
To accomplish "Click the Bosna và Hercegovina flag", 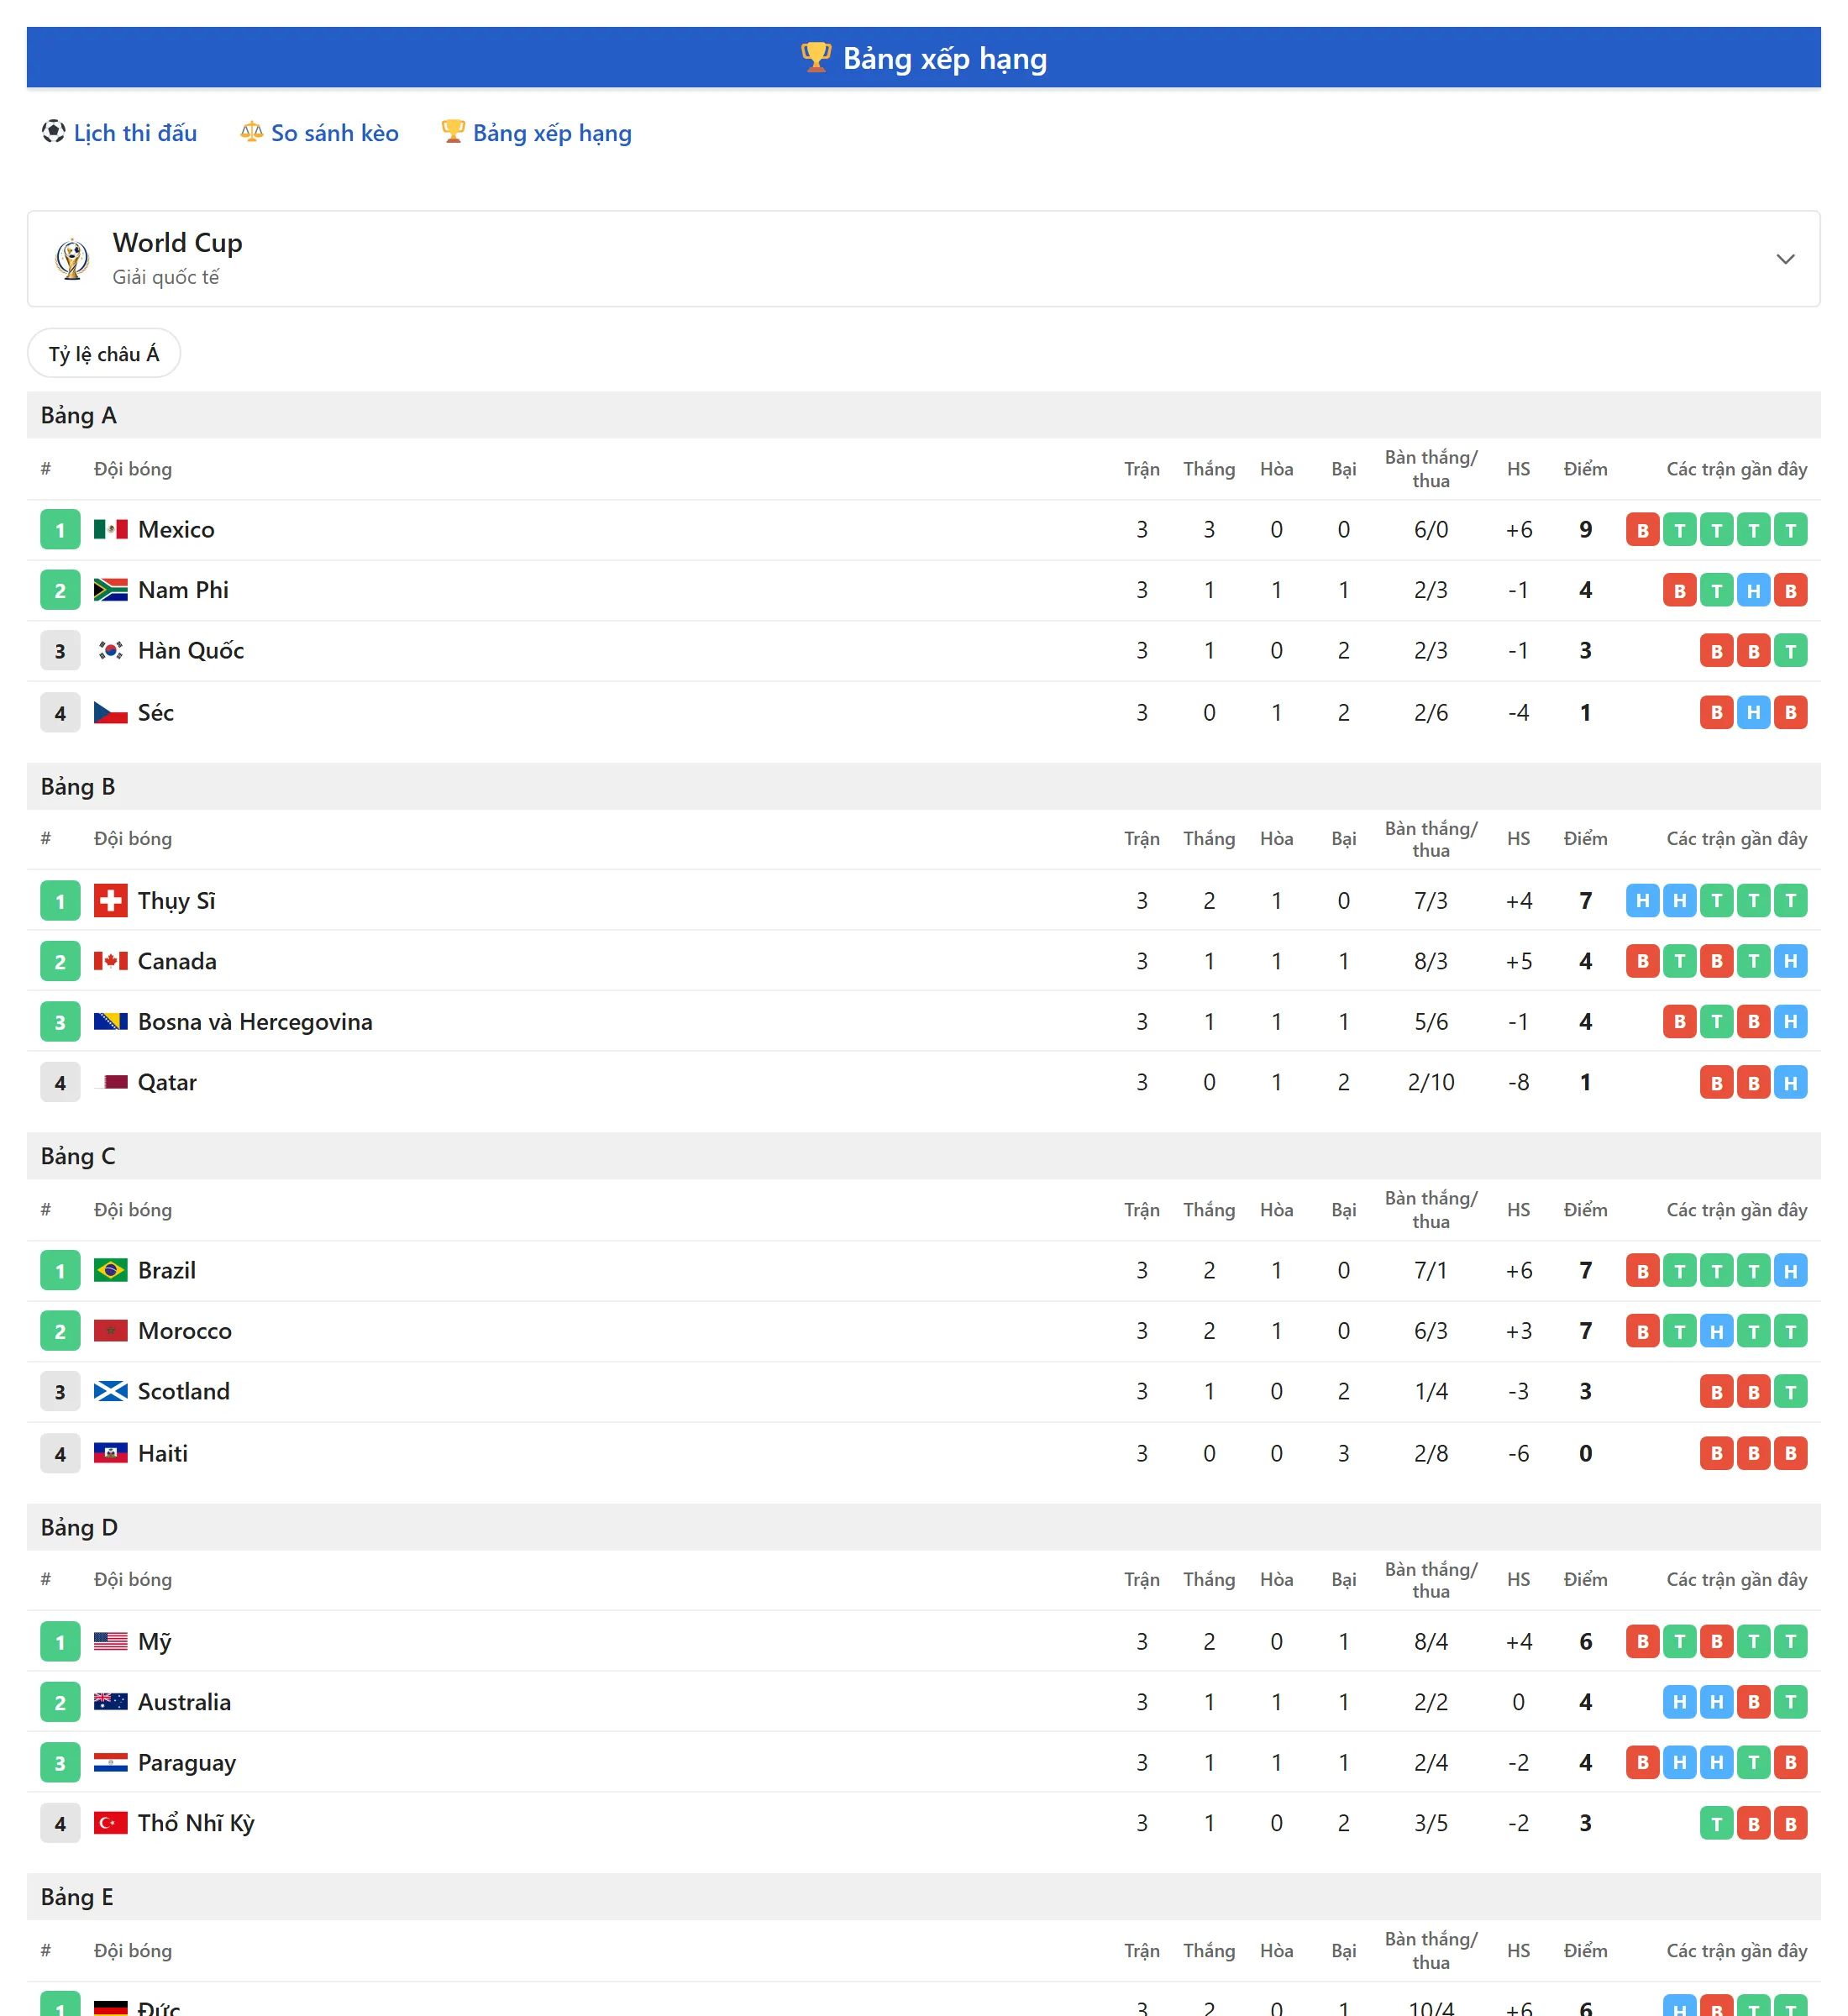I will point(111,1022).
